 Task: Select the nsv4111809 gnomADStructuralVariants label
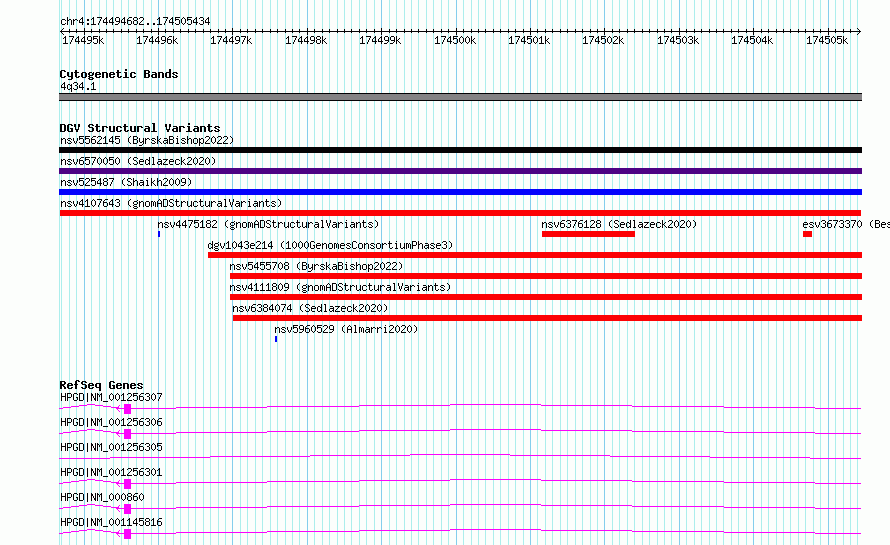click(x=340, y=287)
